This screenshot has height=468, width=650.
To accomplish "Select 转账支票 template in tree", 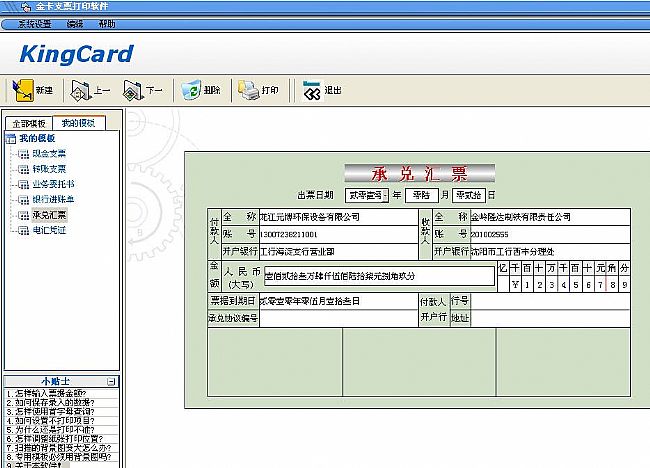I will pos(48,169).
